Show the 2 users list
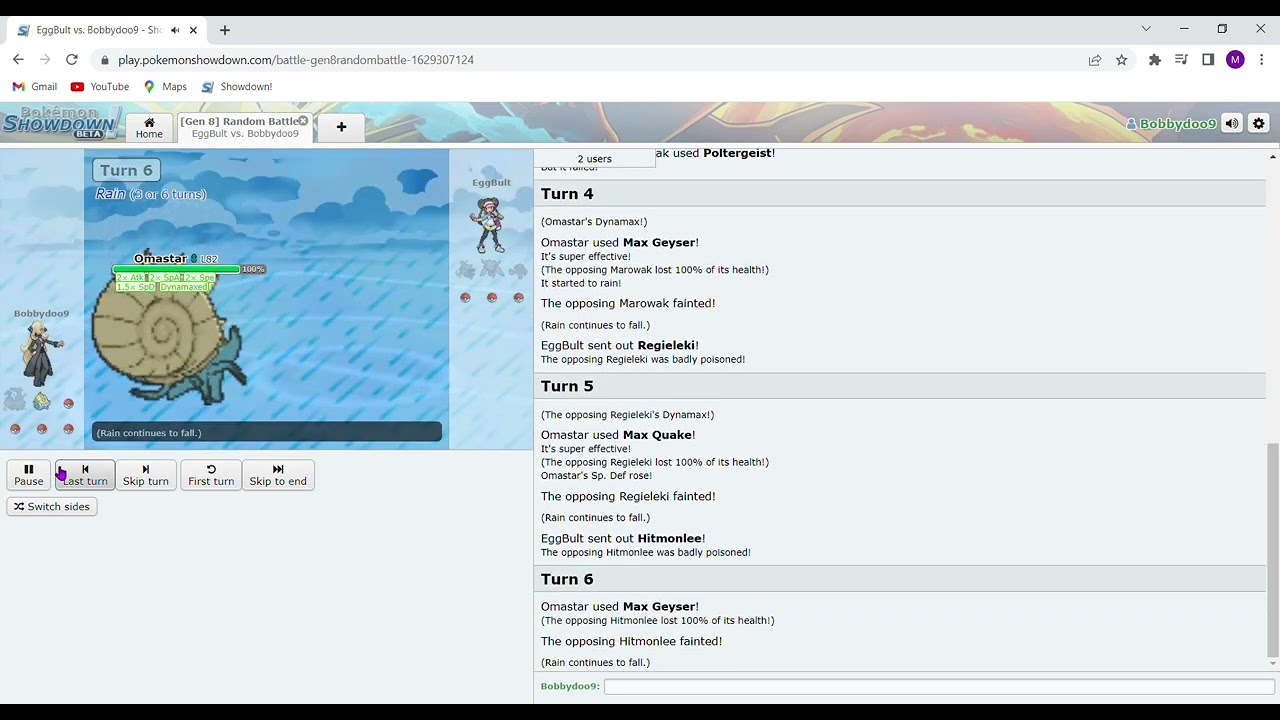This screenshot has width=1280, height=720. click(594, 159)
